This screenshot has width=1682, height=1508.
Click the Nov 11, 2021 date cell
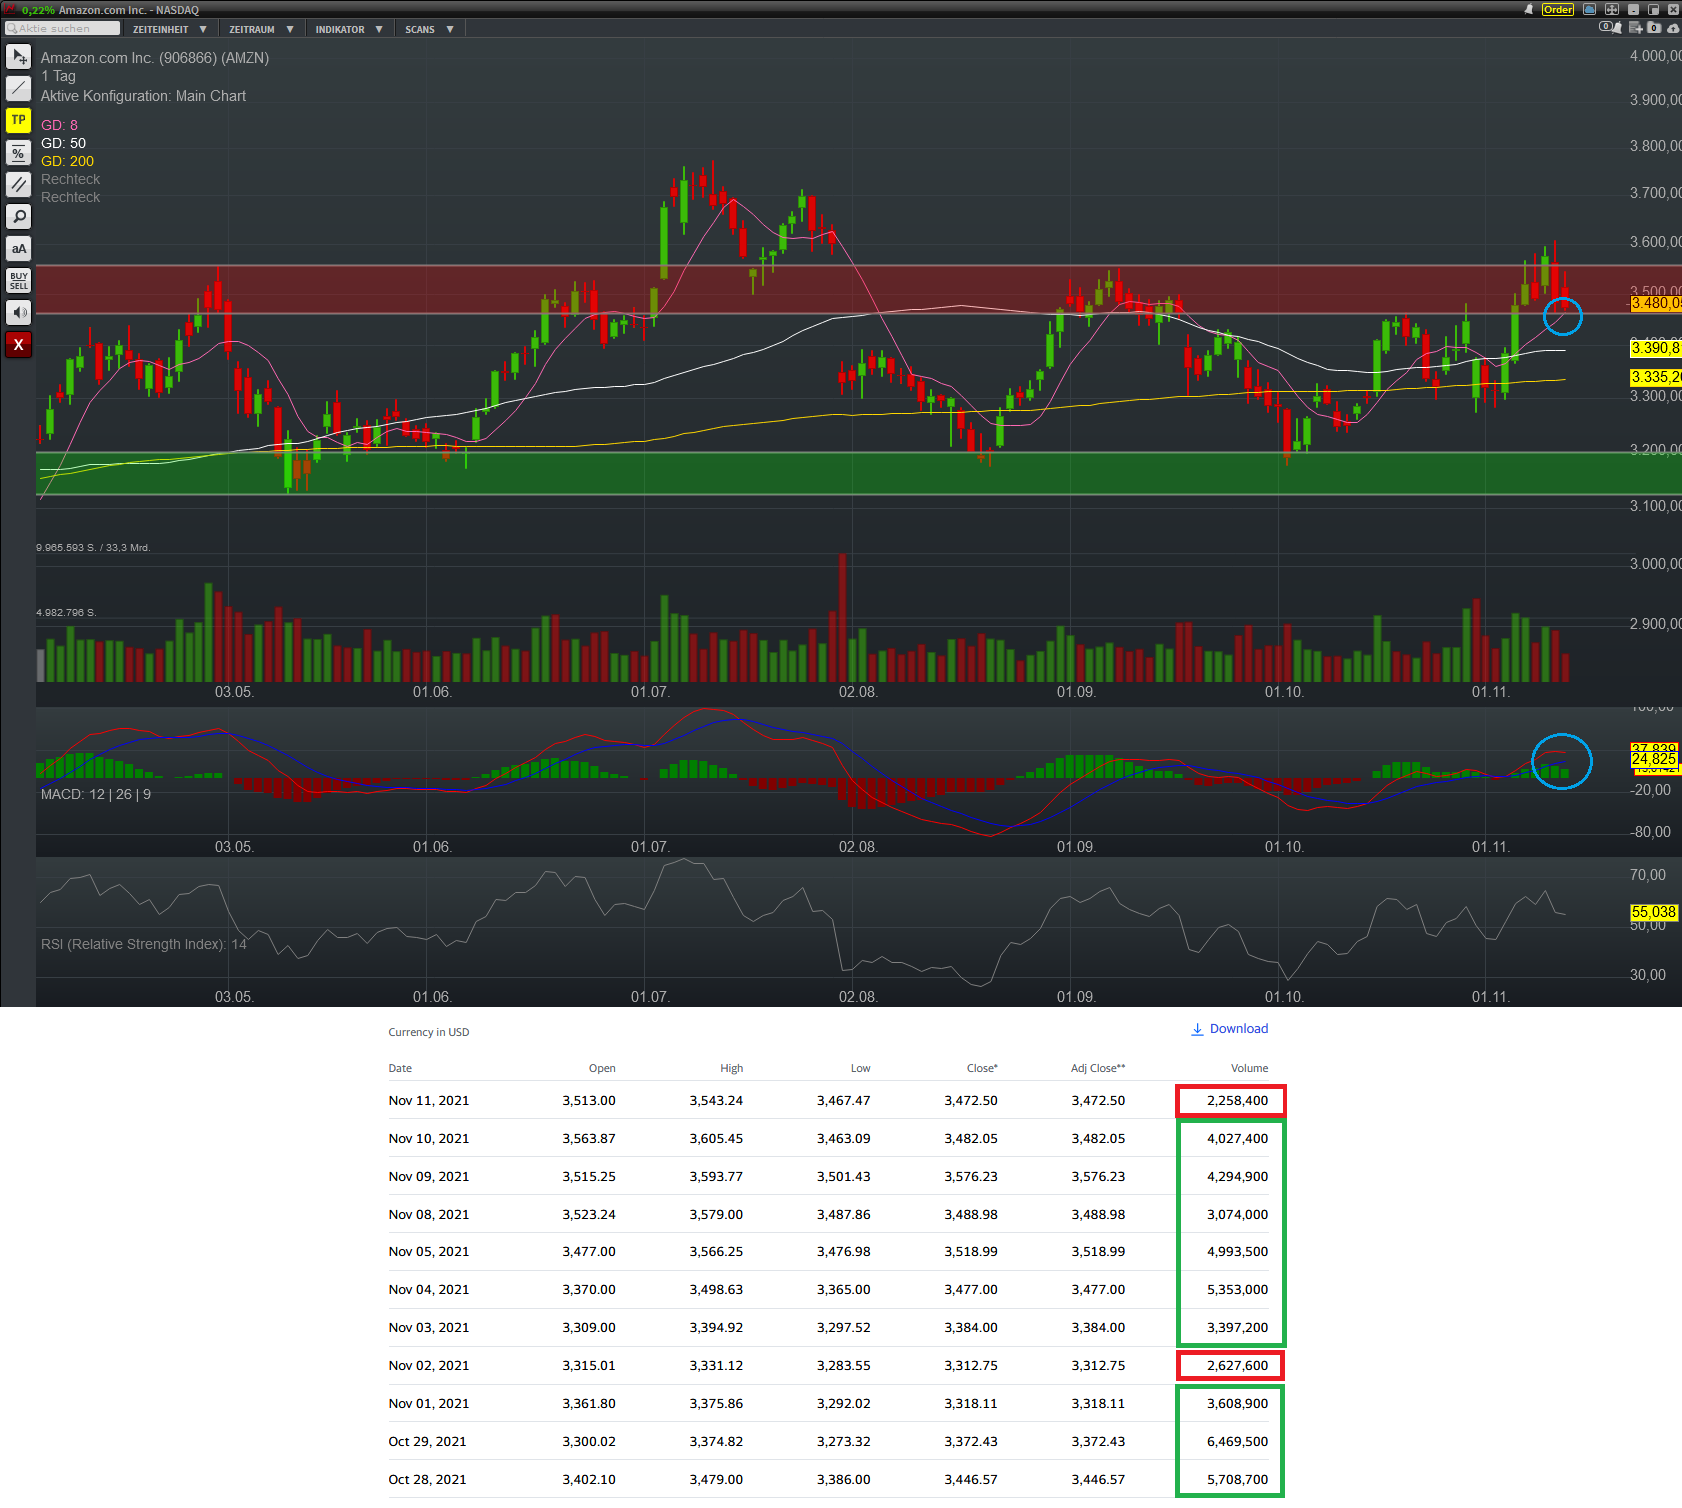coord(429,1101)
